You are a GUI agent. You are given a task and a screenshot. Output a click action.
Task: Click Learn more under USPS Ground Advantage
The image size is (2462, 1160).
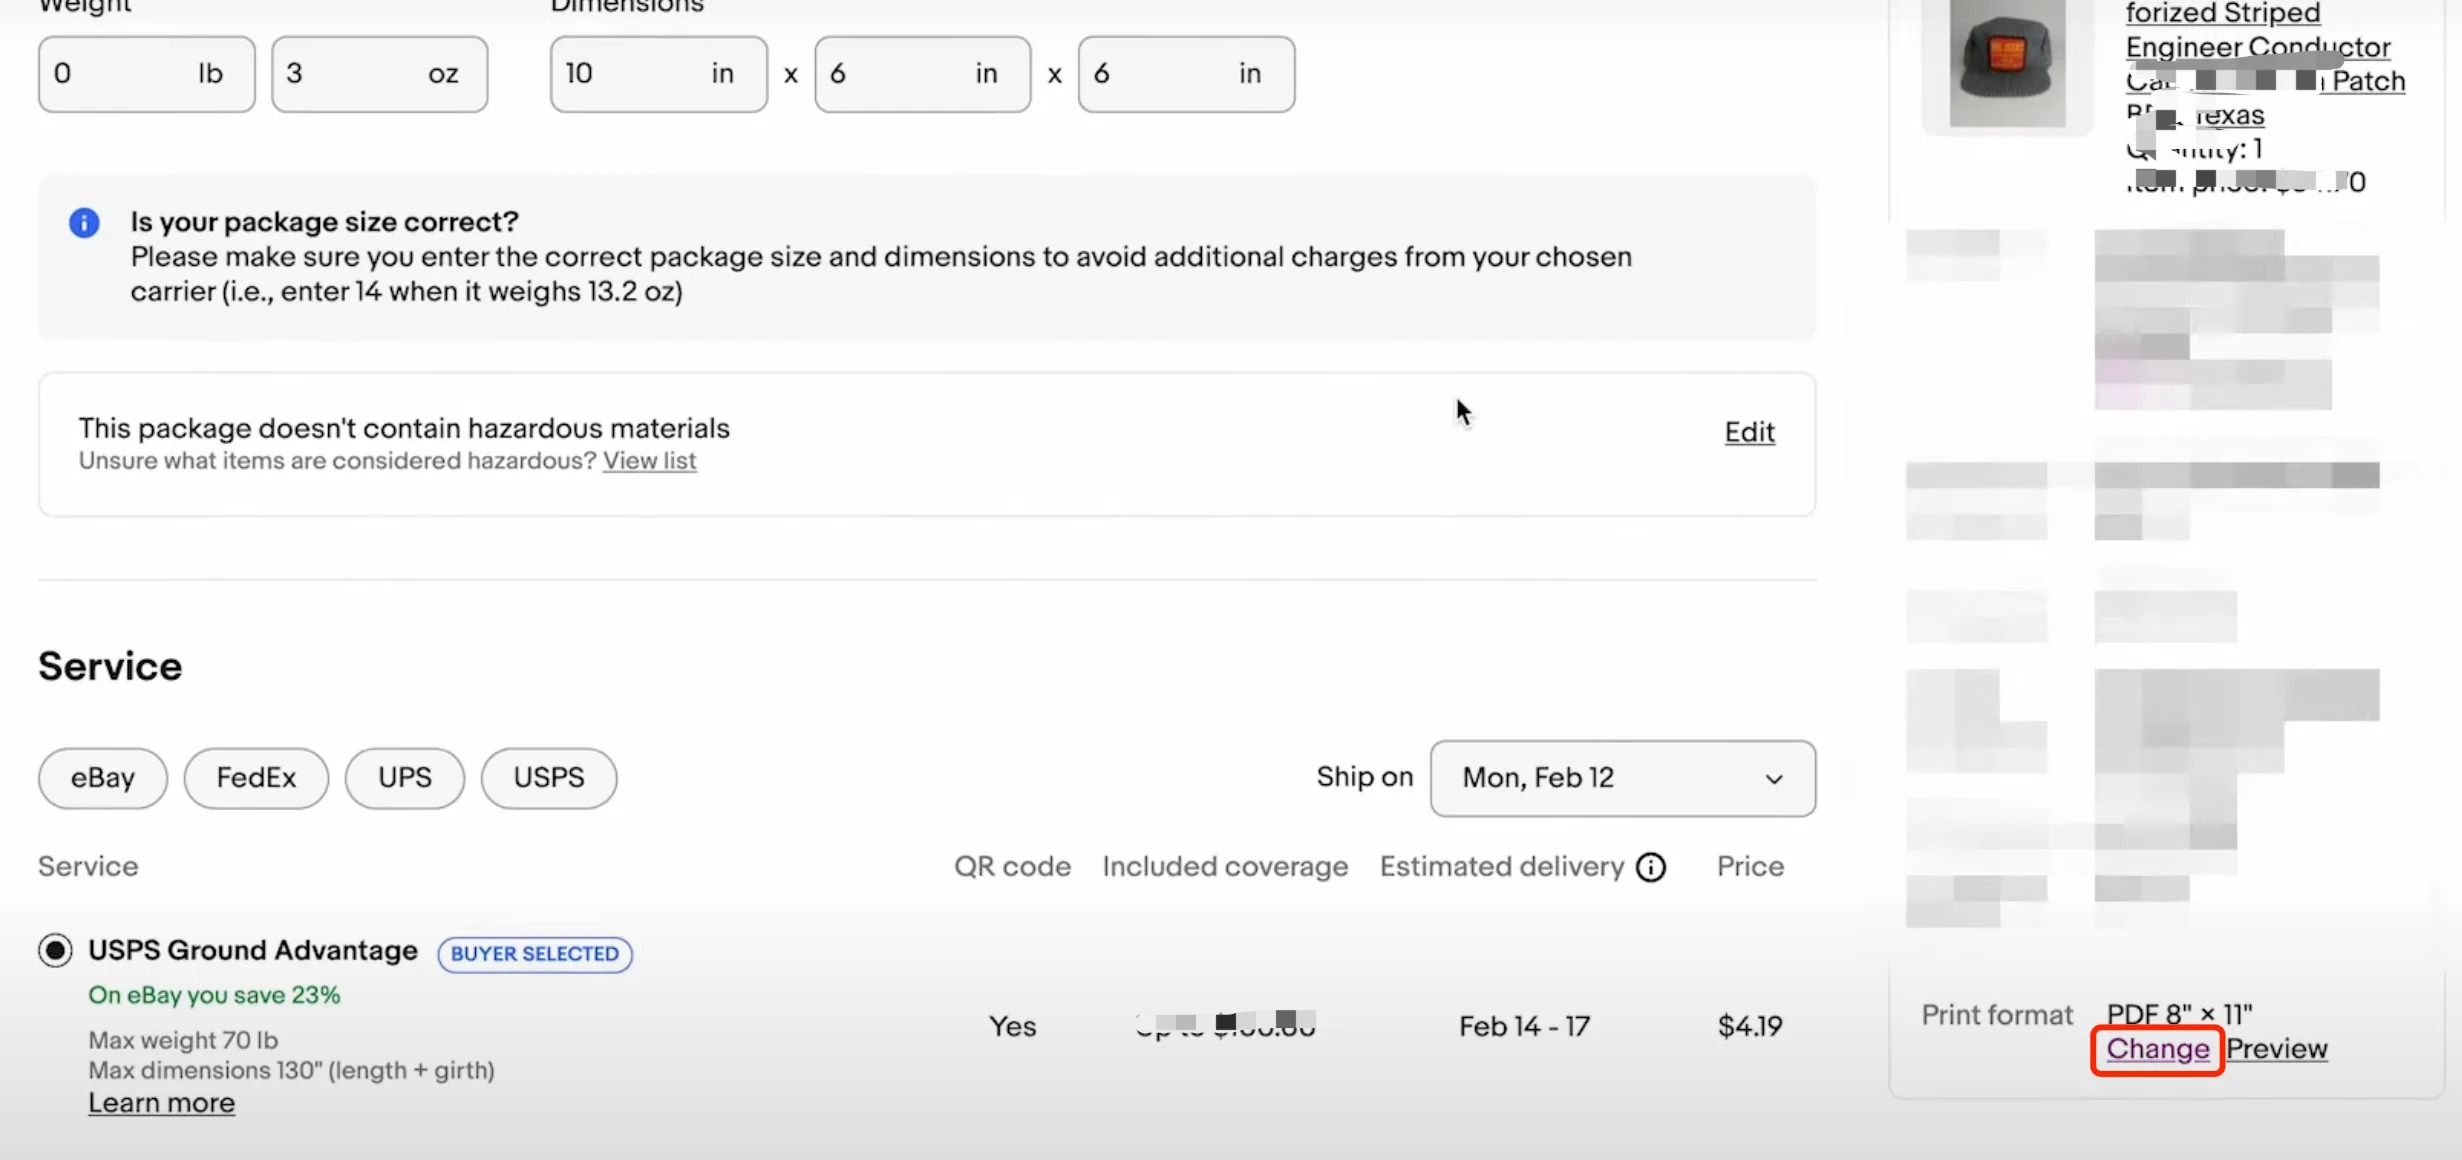pyautogui.click(x=162, y=1103)
